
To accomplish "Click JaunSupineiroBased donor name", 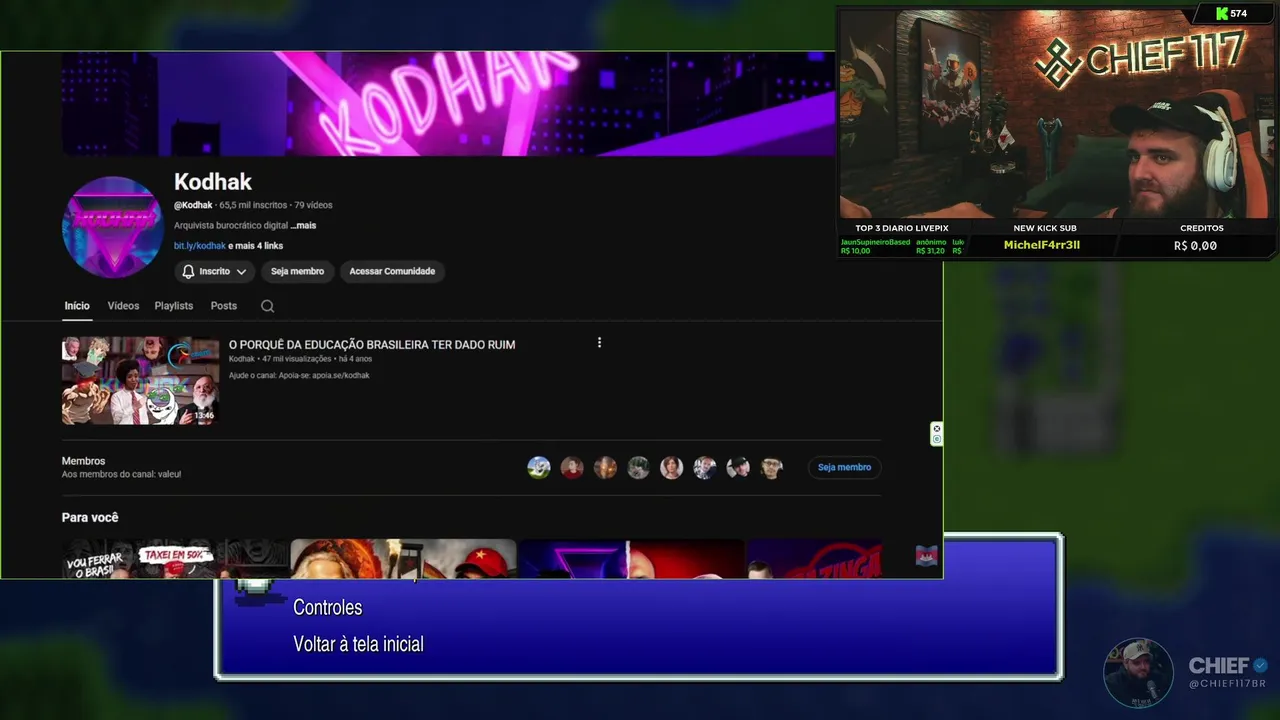I will [x=875, y=242].
